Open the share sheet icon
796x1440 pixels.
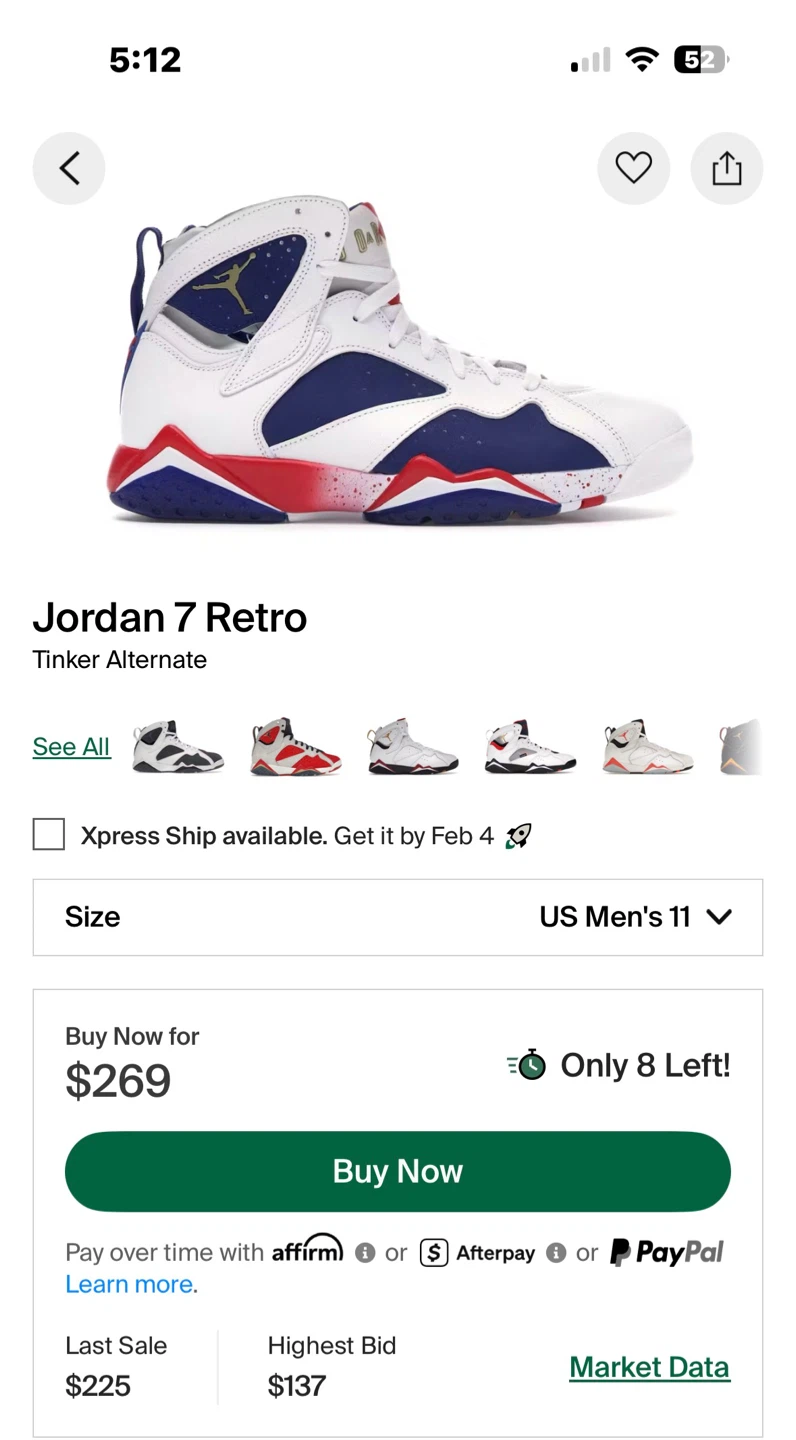(x=727, y=168)
